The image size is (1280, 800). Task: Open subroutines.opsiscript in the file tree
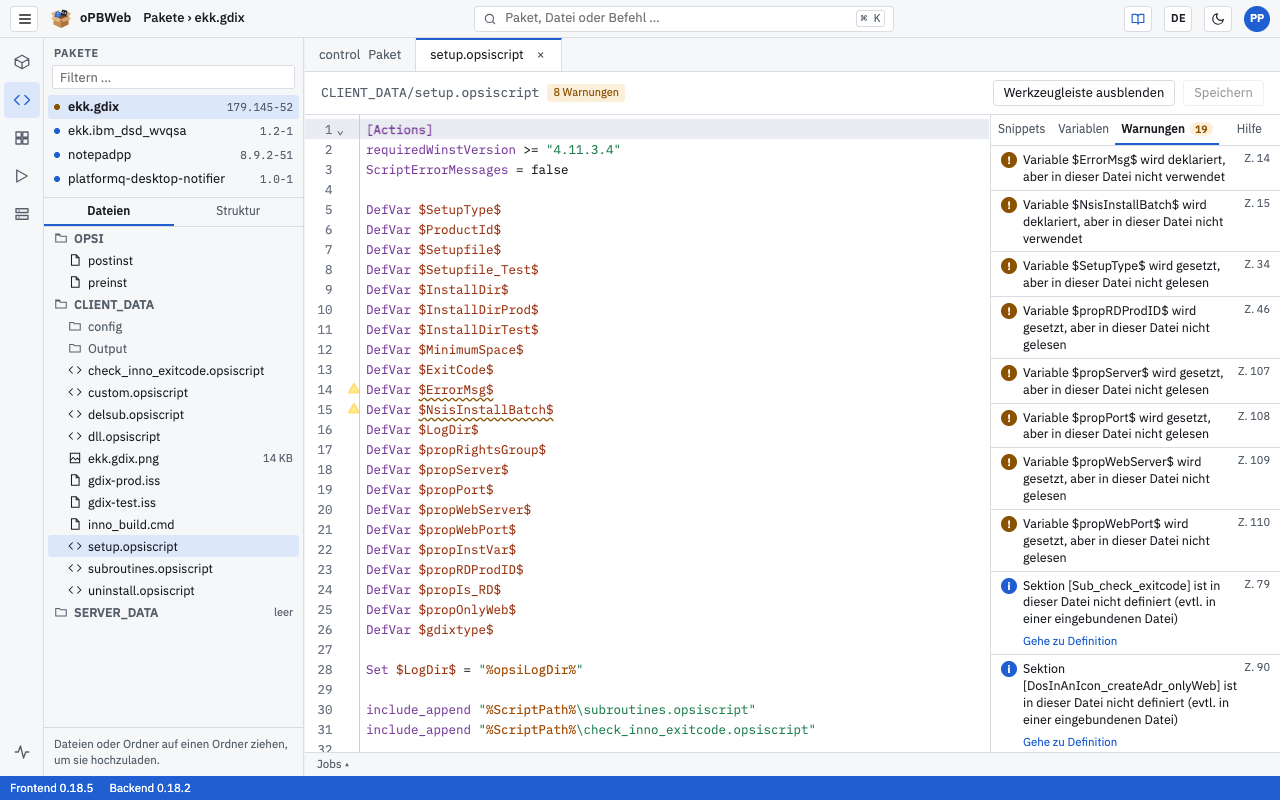(174, 569)
